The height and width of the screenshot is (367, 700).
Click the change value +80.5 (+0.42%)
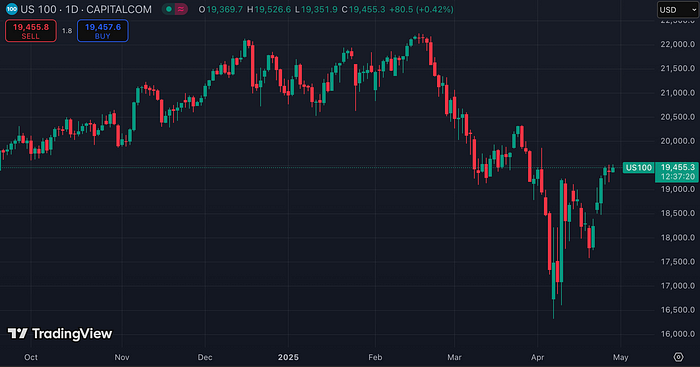[421, 9]
